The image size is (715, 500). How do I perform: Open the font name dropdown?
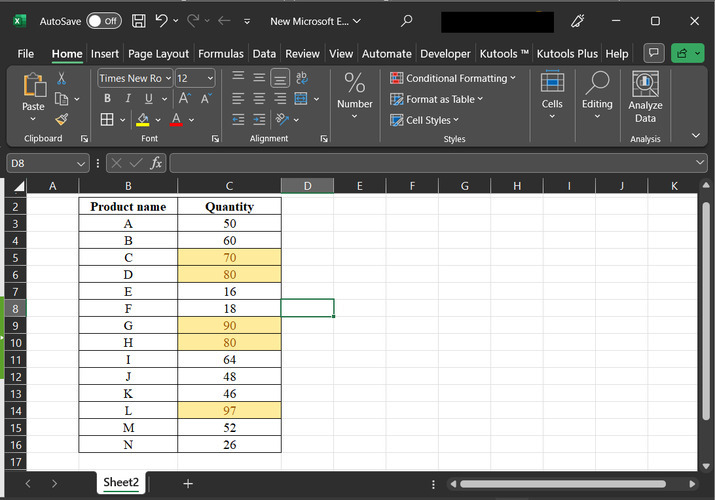[168, 78]
